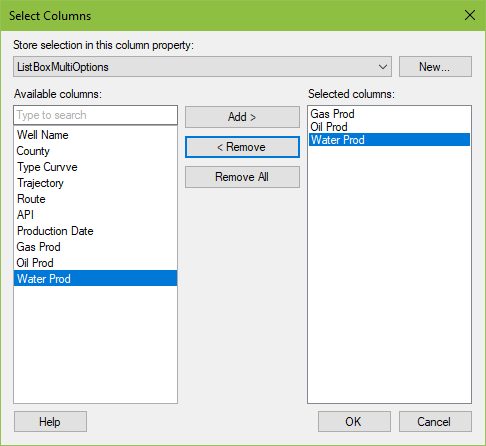Open Help for this dialog
Screen dimensions: 486x446
point(50,422)
